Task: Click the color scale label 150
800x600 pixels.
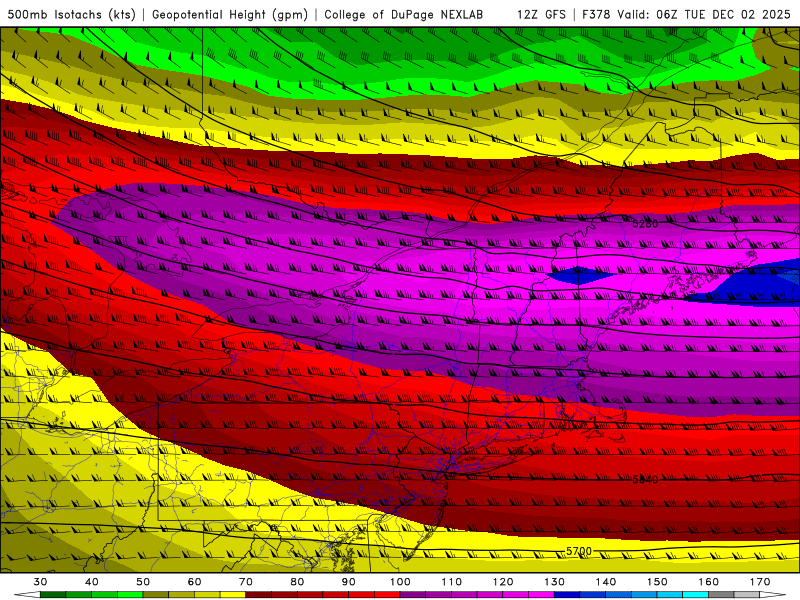Action: coord(657,582)
